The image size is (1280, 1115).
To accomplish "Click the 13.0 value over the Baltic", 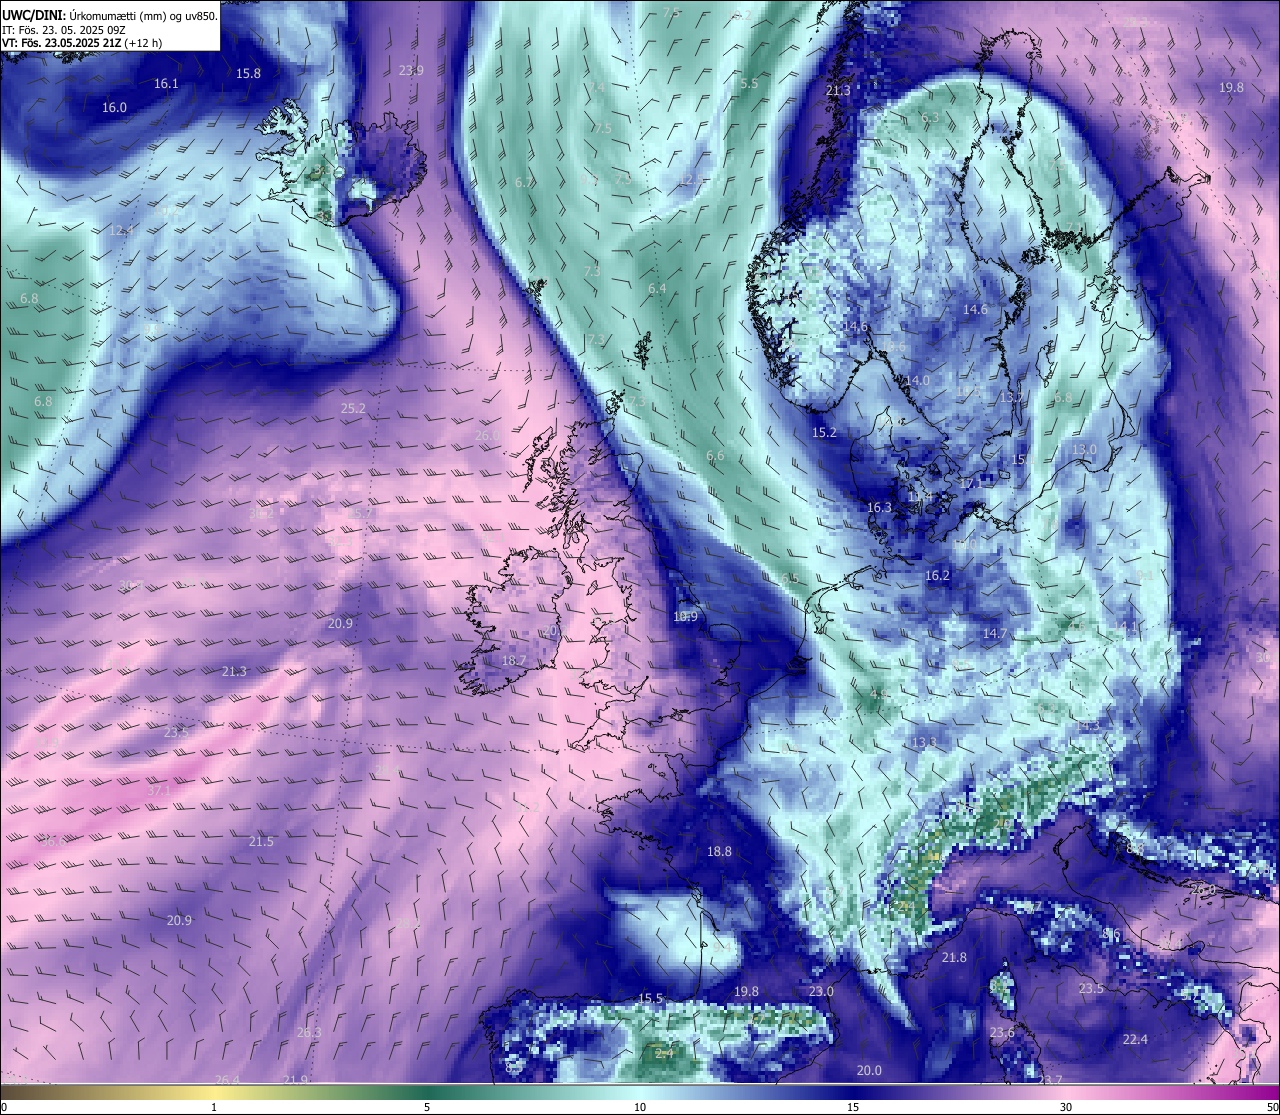I will pos(1084,449).
